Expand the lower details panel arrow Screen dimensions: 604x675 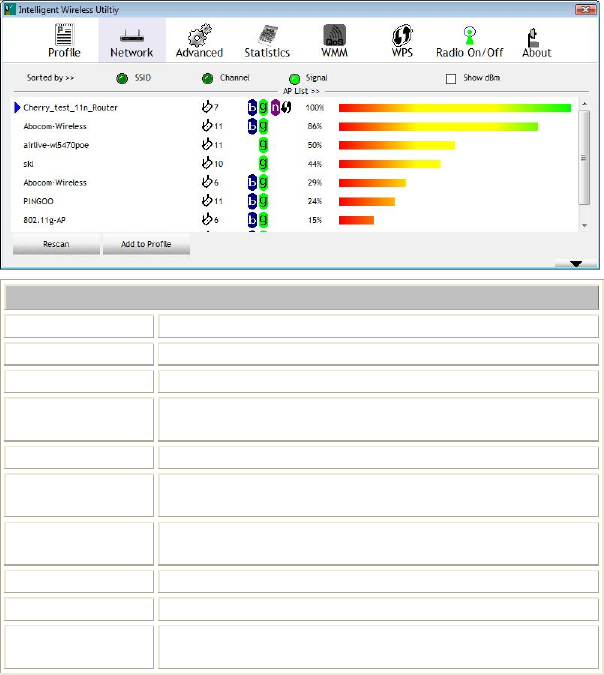[576, 263]
